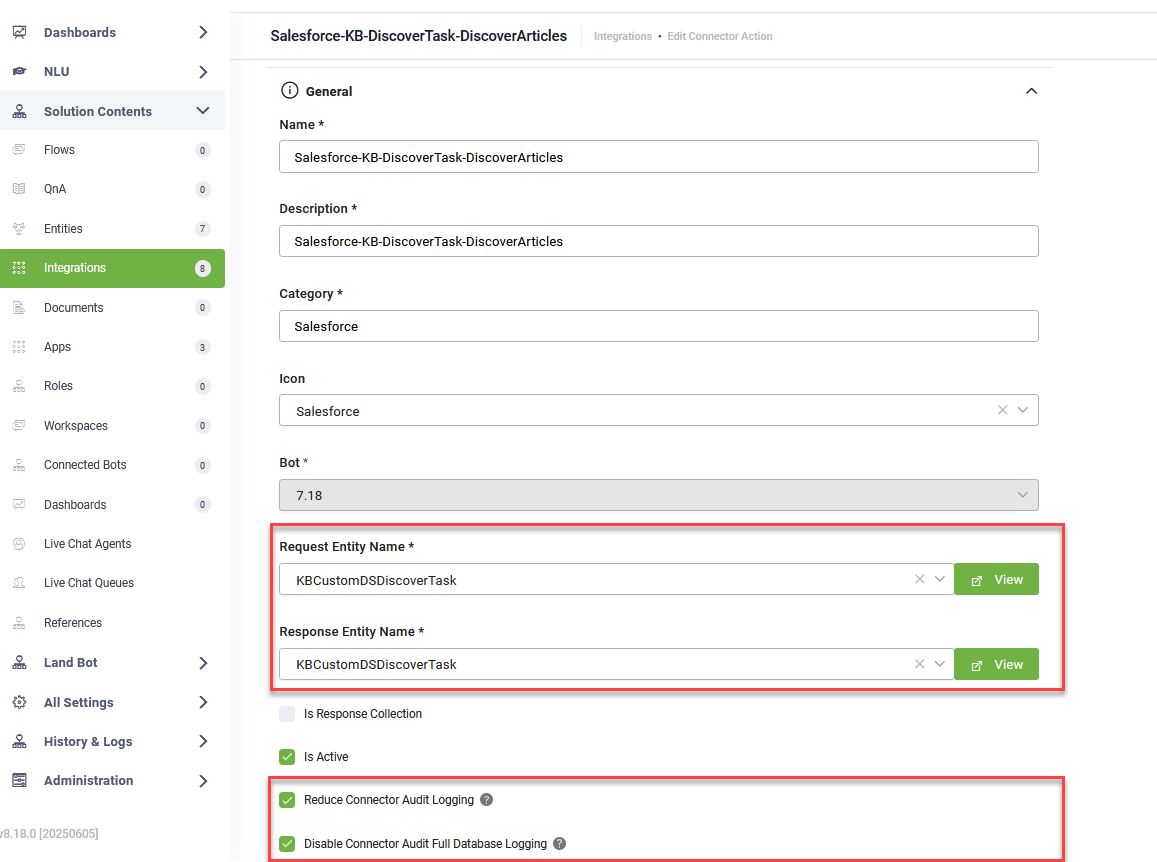Click help icon beside Disable Connector Audit Full Database Logging
This screenshot has height=862, width=1157.
(559, 844)
